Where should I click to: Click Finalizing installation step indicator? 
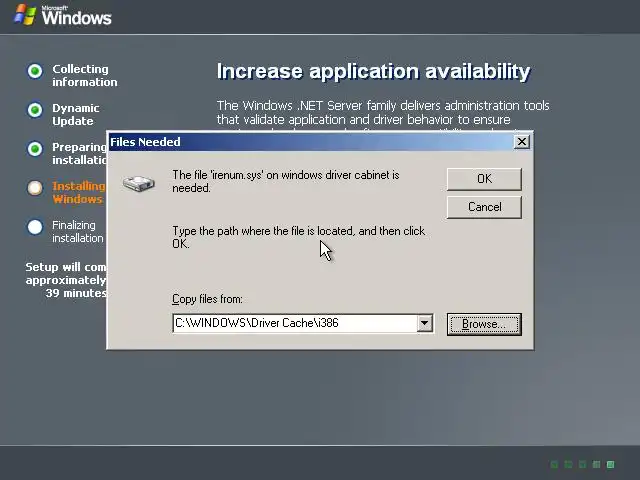[35, 227]
